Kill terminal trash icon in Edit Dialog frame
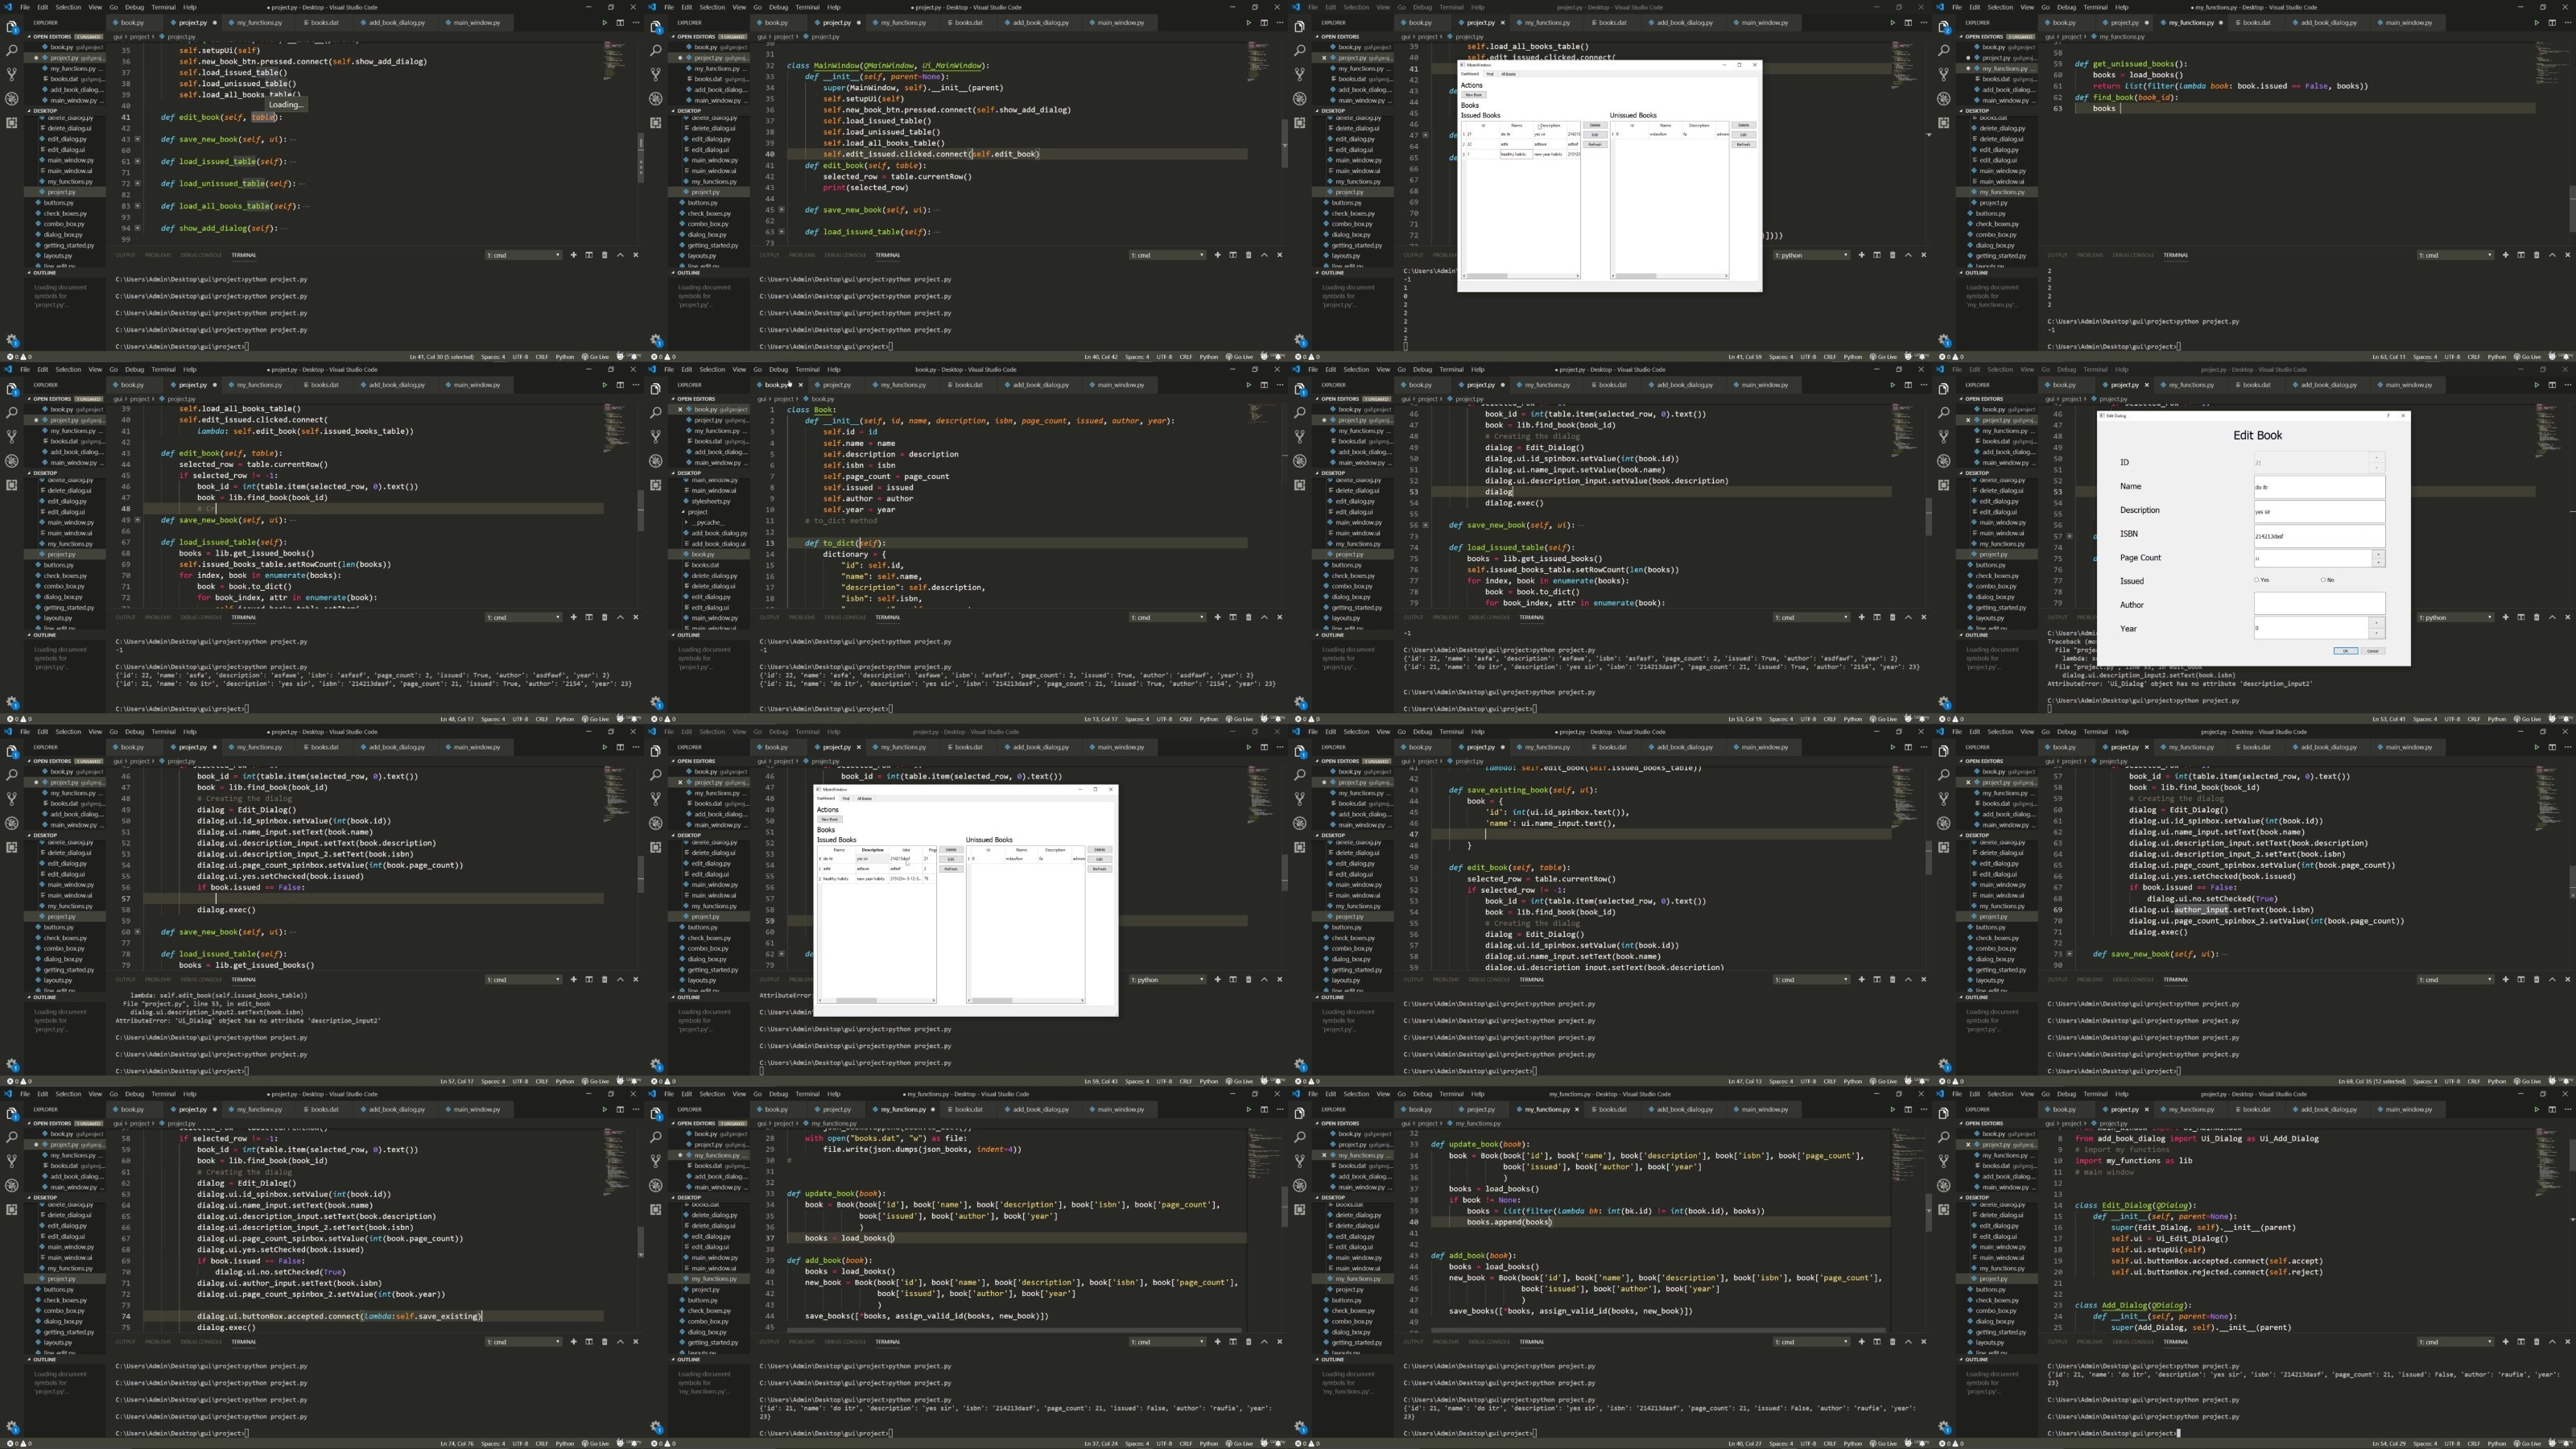Image resolution: width=2576 pixels, height=1449 pixels. click(2536, 617)
